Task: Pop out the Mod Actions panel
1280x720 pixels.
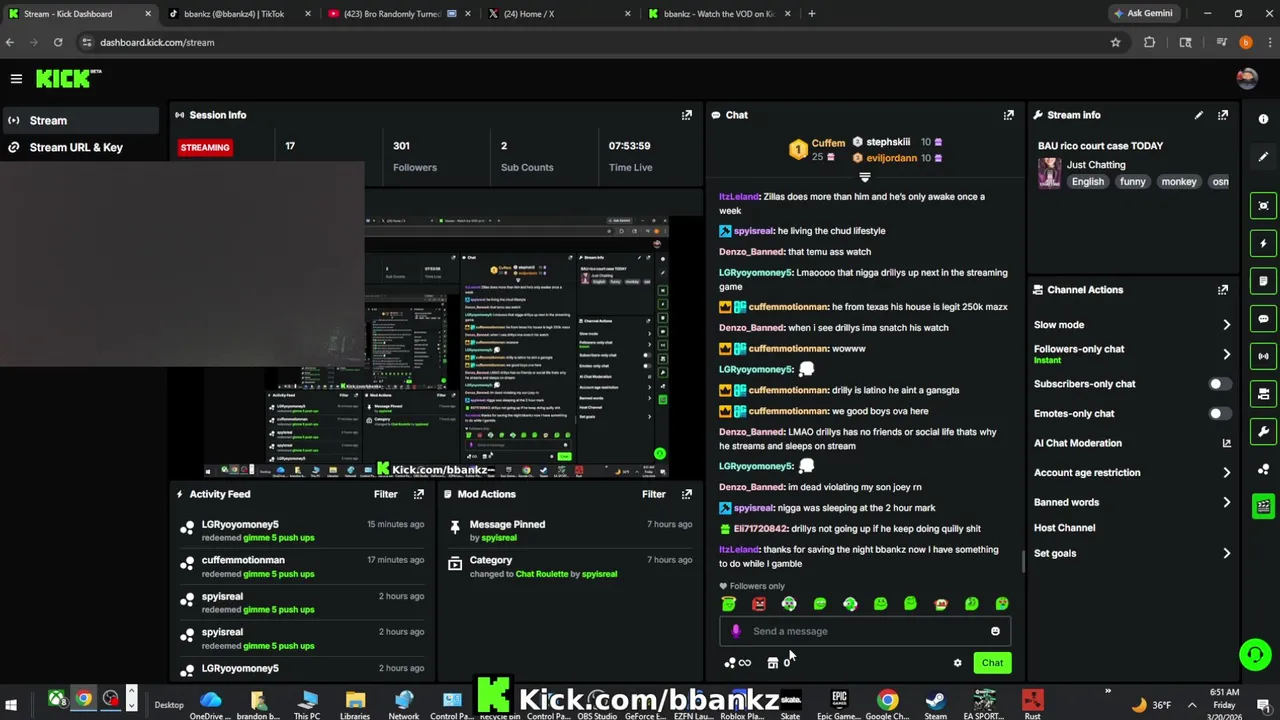Action: point(686,494)
